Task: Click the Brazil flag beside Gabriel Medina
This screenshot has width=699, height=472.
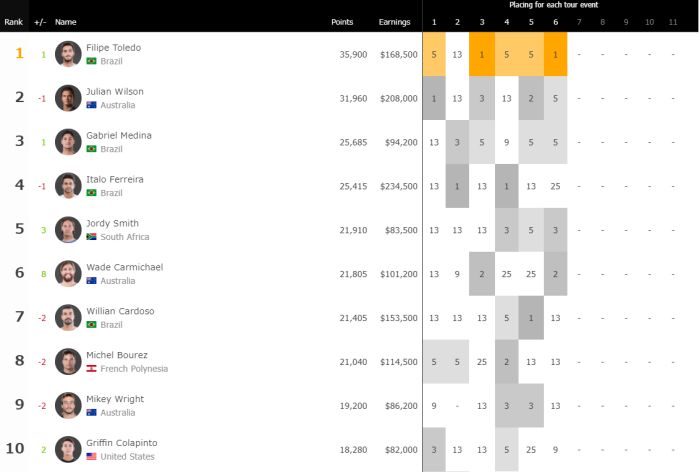Action: [x=92, y=149]
